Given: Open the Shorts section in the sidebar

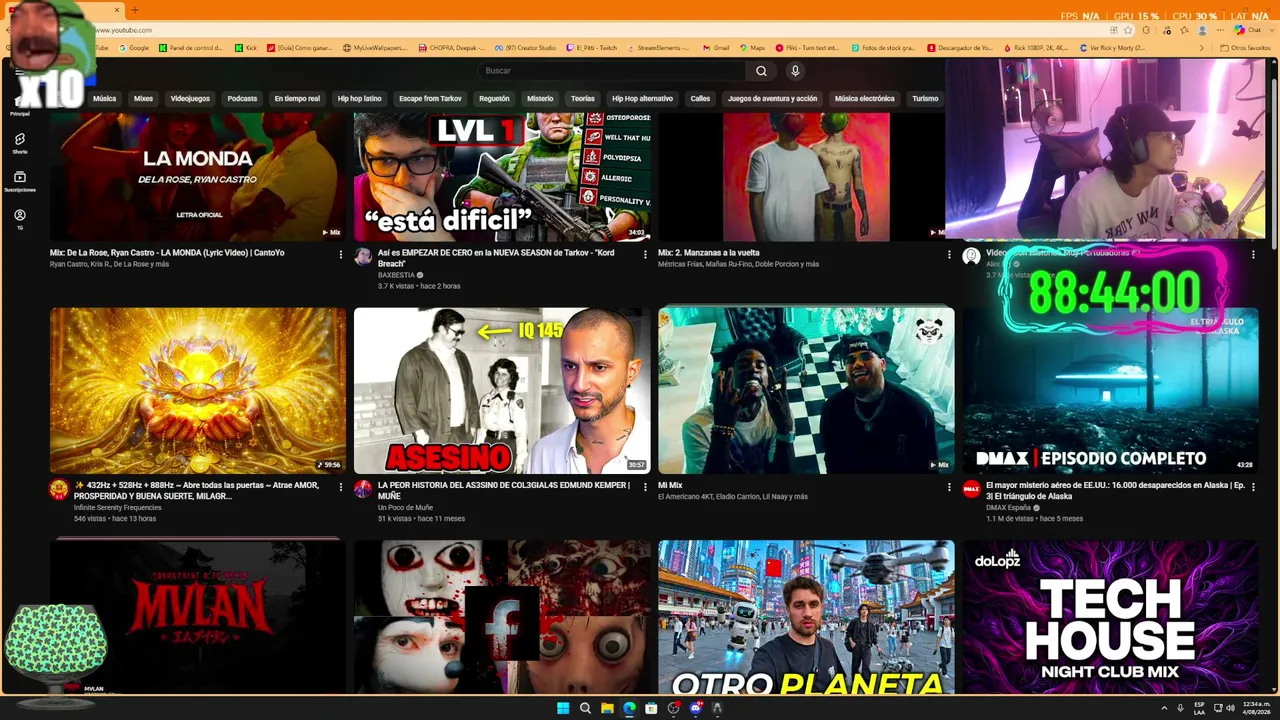Looking at the screenshot, I should (20, 143).
